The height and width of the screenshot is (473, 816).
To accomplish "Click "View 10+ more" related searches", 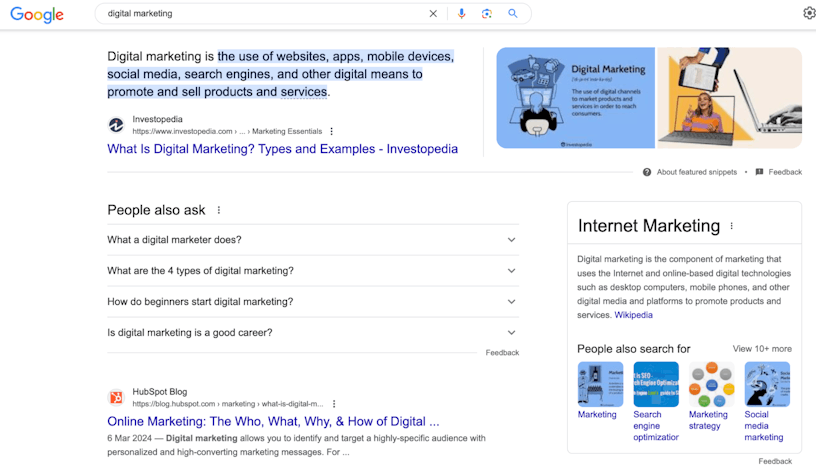I will (761, 349).
